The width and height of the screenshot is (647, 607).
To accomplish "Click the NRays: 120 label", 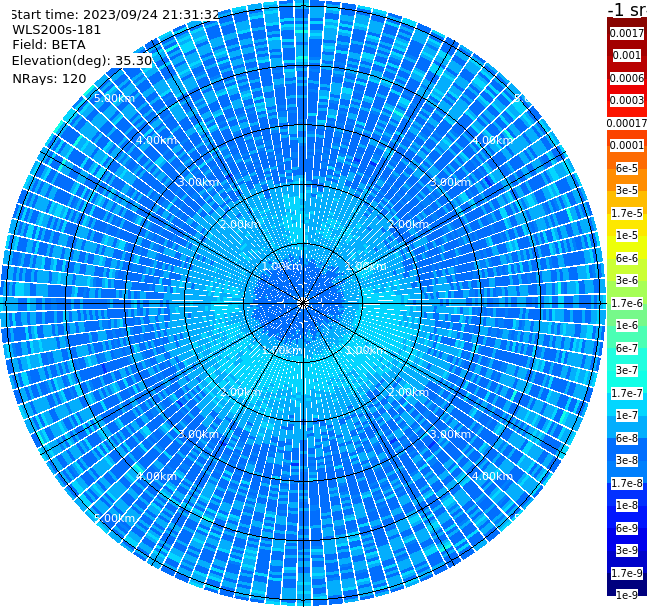I will tap(49, 78).
